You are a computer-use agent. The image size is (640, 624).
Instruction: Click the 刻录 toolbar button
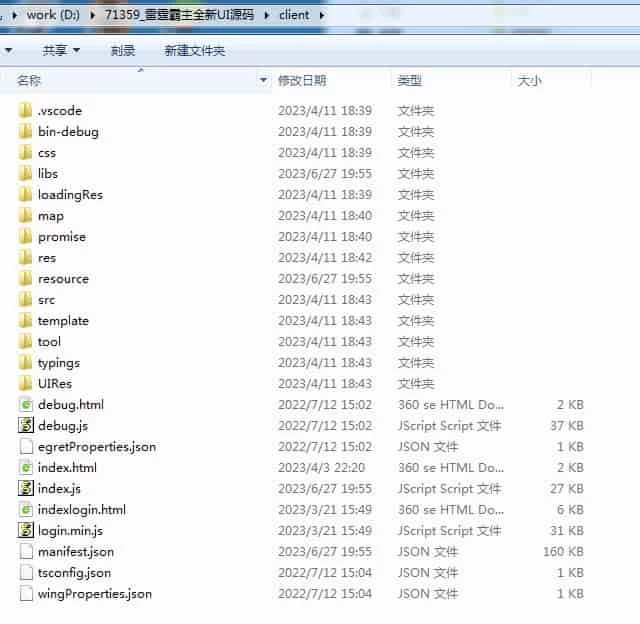click(x=123, y=50)
